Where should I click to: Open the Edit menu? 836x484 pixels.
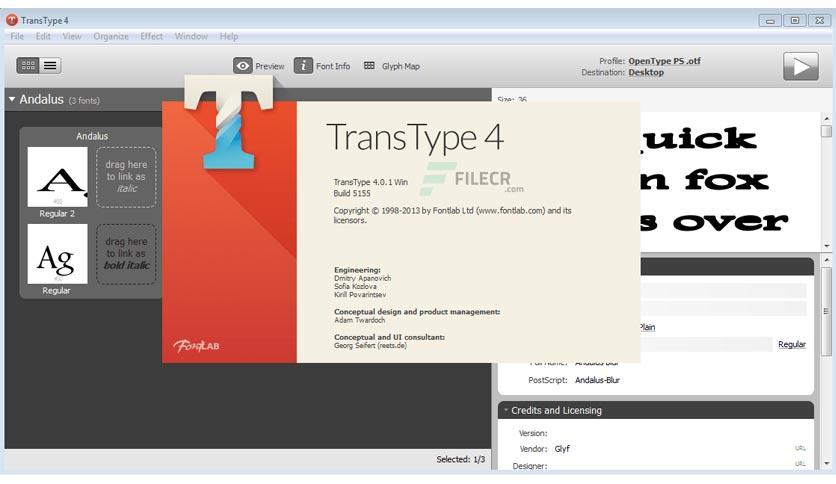[x=43, y=36]
